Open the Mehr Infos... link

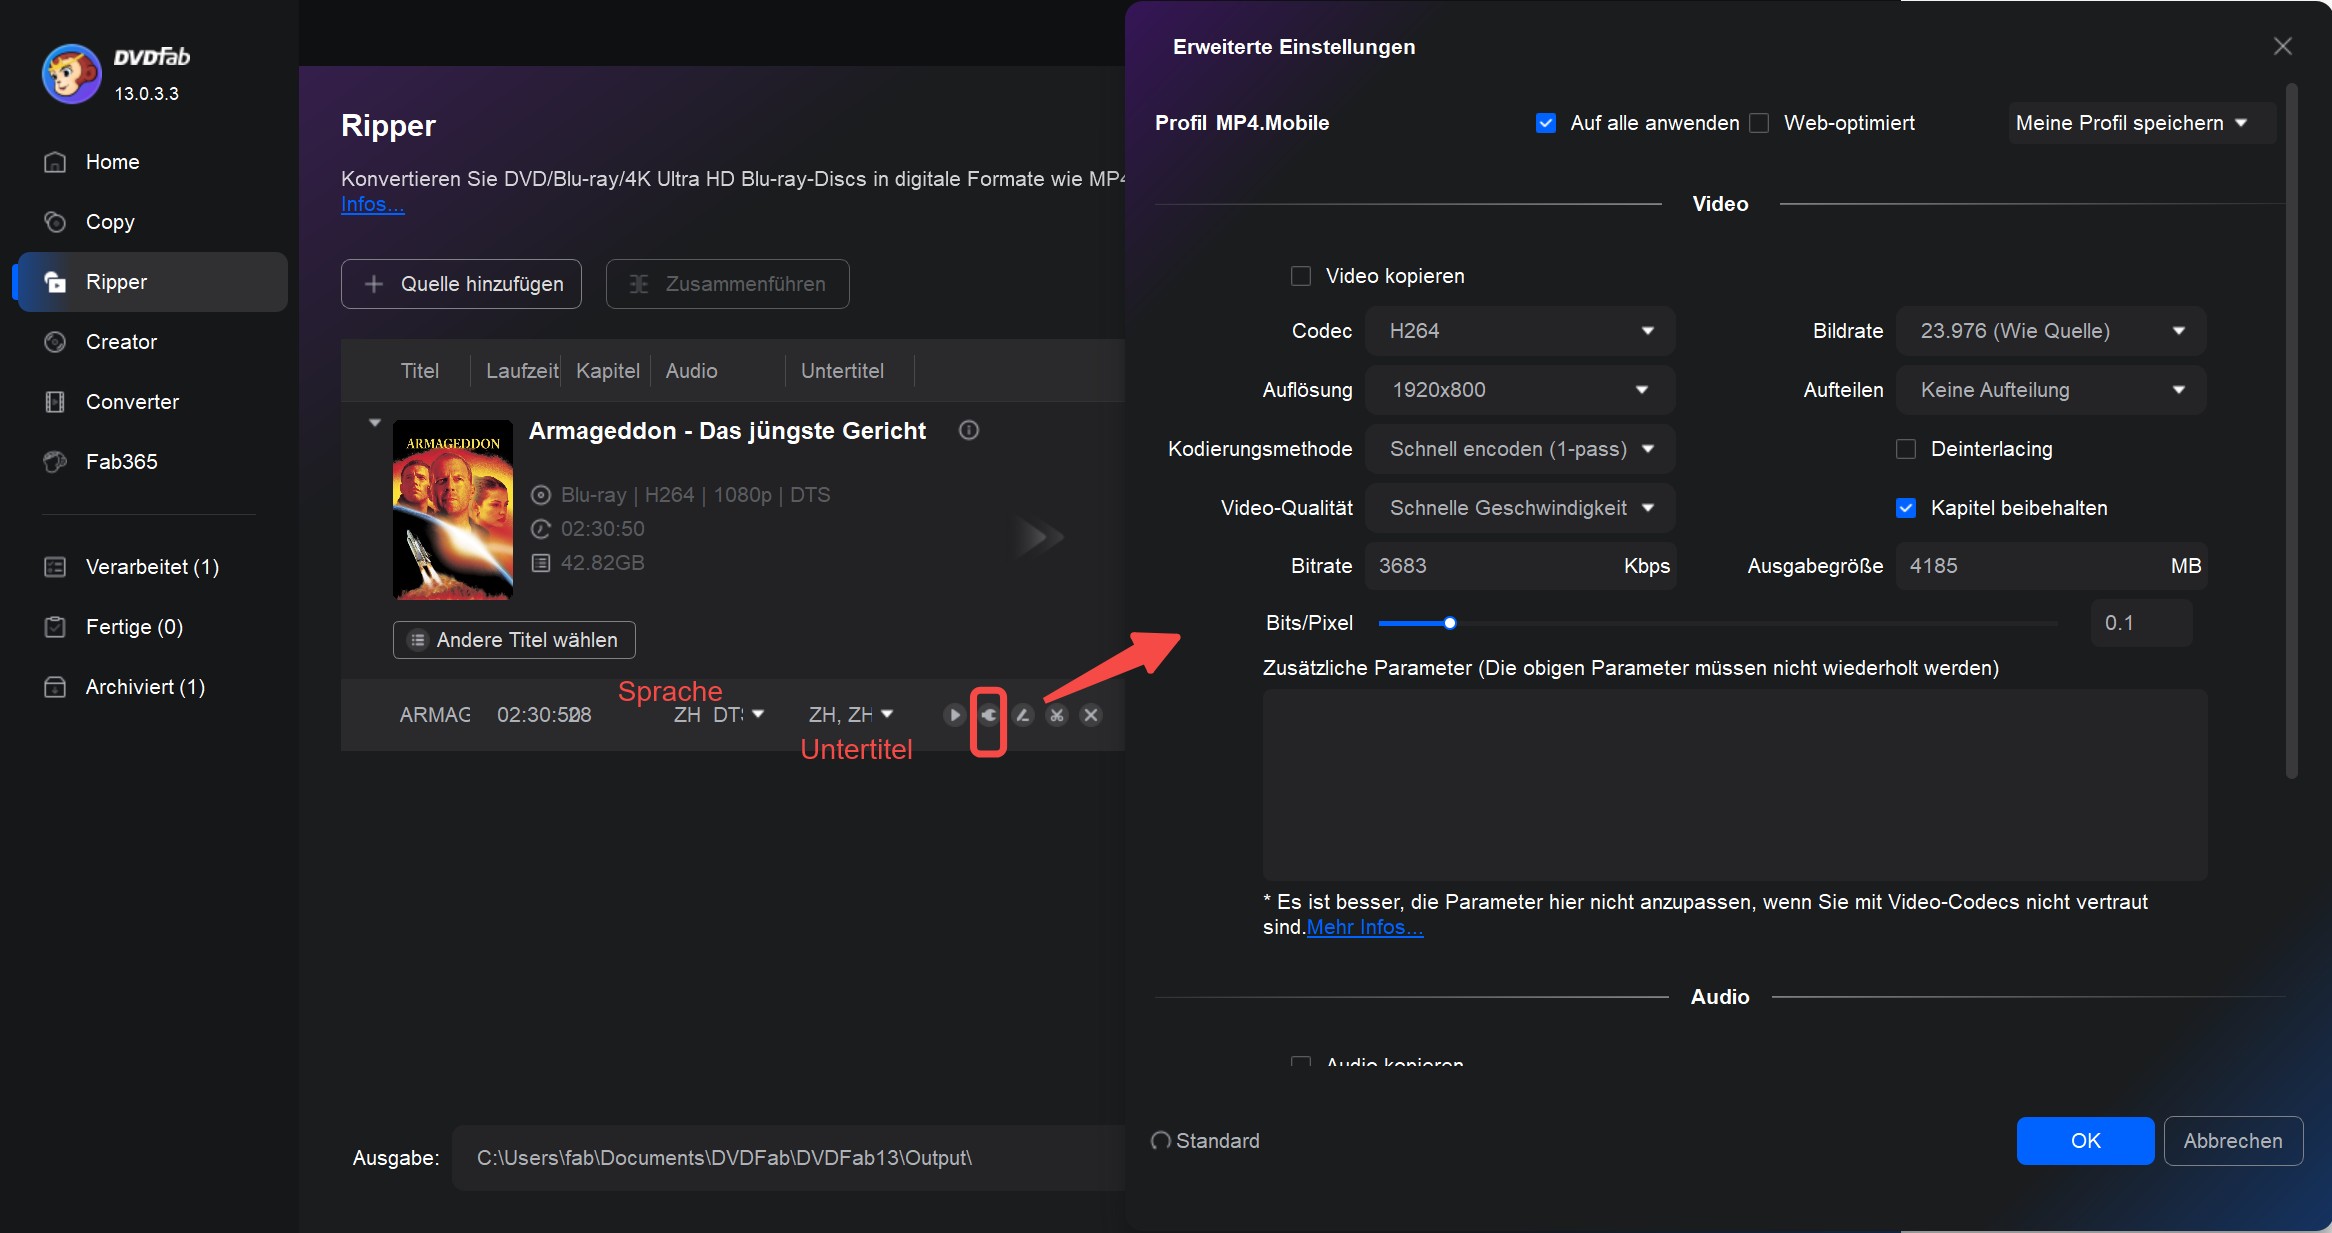(x=1365, y=927)
